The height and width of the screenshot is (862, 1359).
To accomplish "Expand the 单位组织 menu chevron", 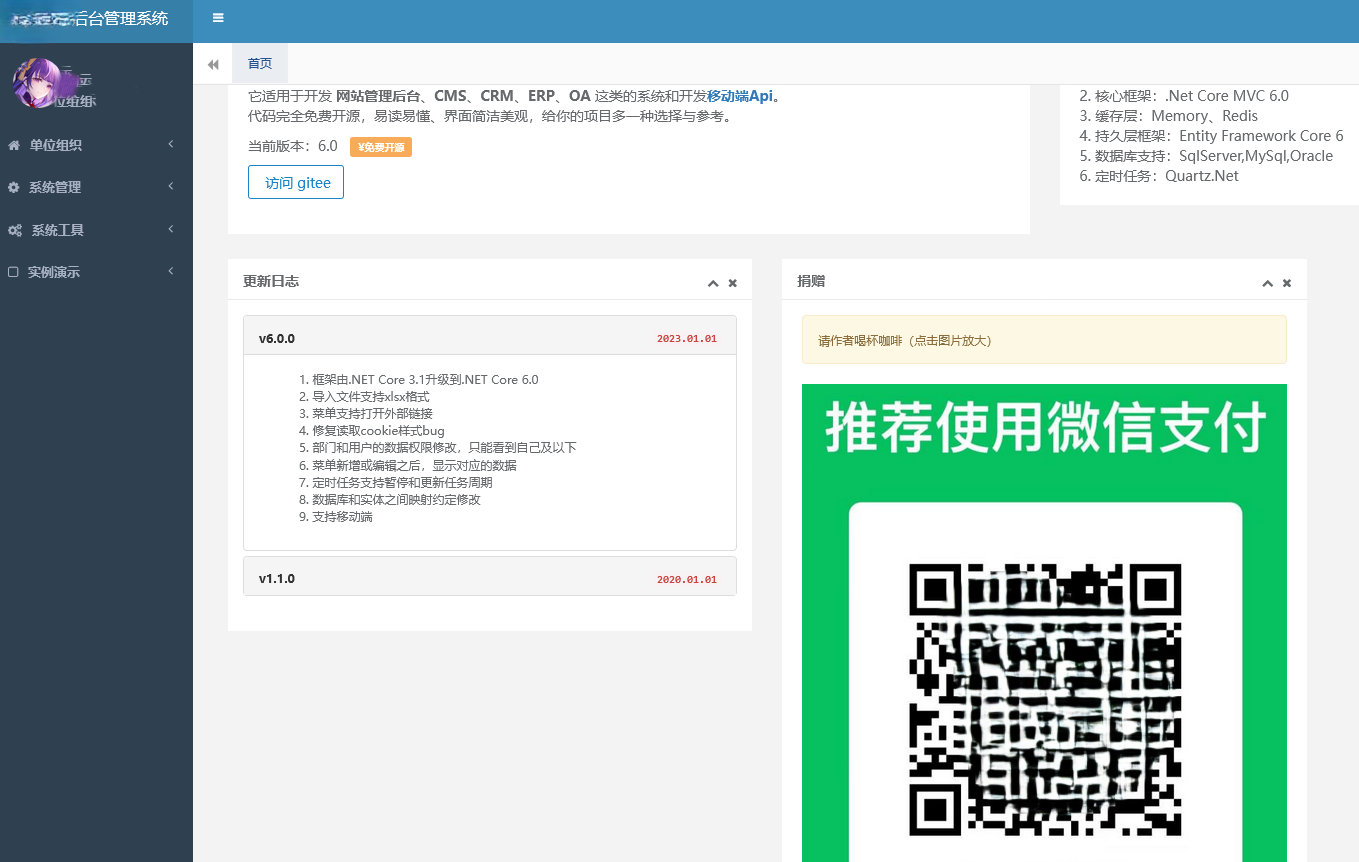I will tap(171, 144).
